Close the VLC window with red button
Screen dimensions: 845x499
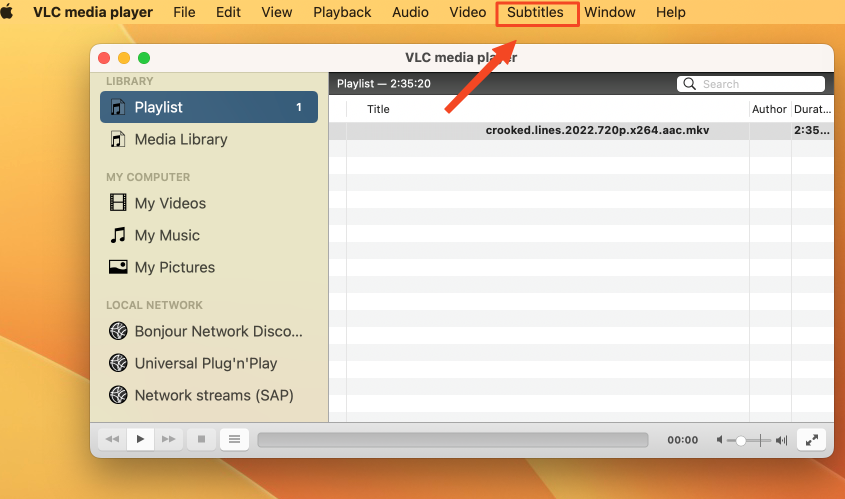coord(104,58)
